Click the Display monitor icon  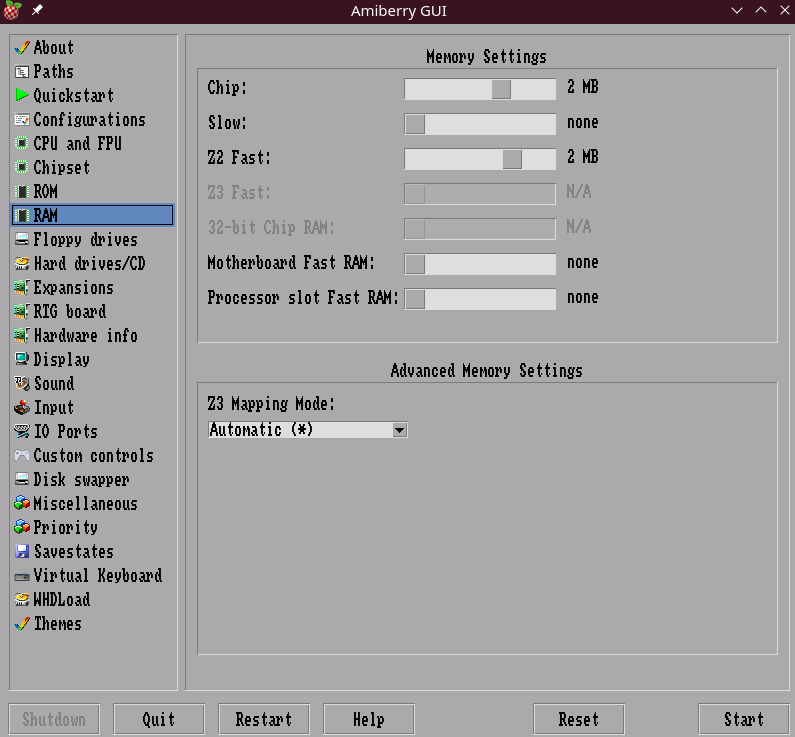(22, 359)
